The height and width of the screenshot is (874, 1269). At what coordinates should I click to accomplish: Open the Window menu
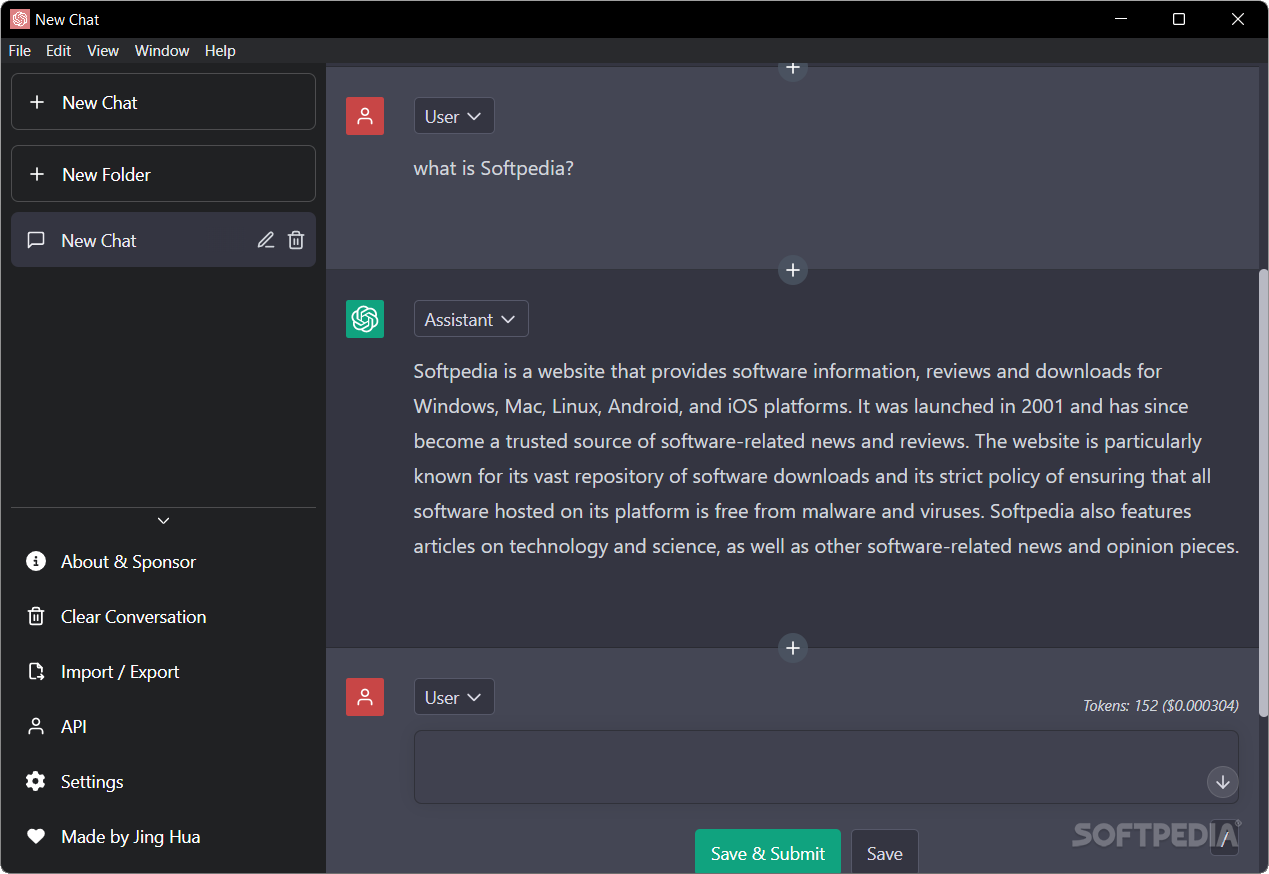[162, 51]
